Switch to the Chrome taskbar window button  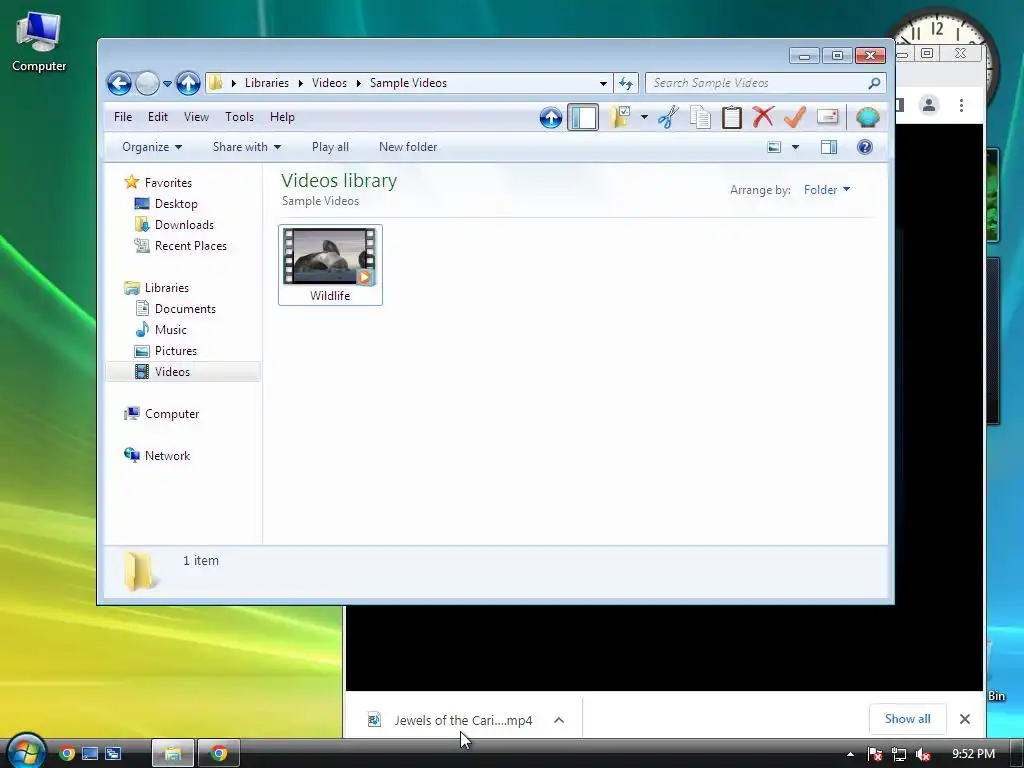[x=219, y=753]
